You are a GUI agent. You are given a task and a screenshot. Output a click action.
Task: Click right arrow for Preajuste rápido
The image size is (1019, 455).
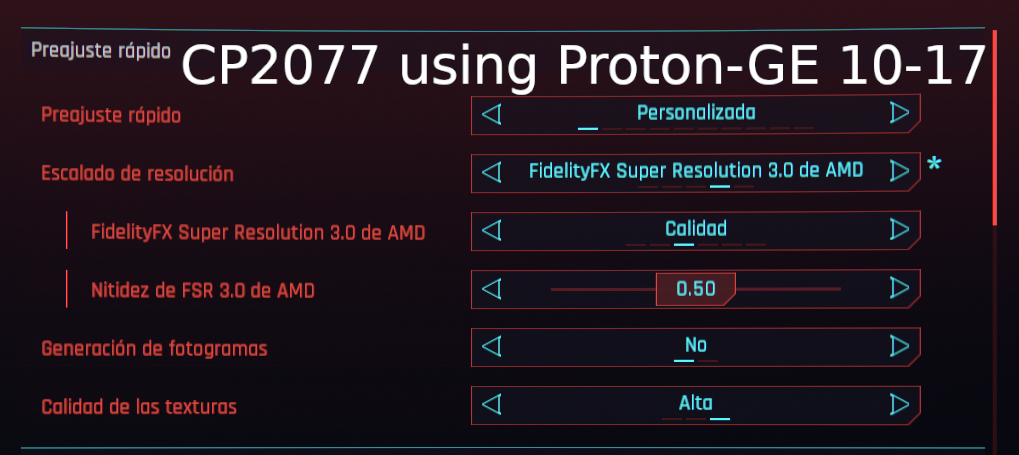(899, 114)
